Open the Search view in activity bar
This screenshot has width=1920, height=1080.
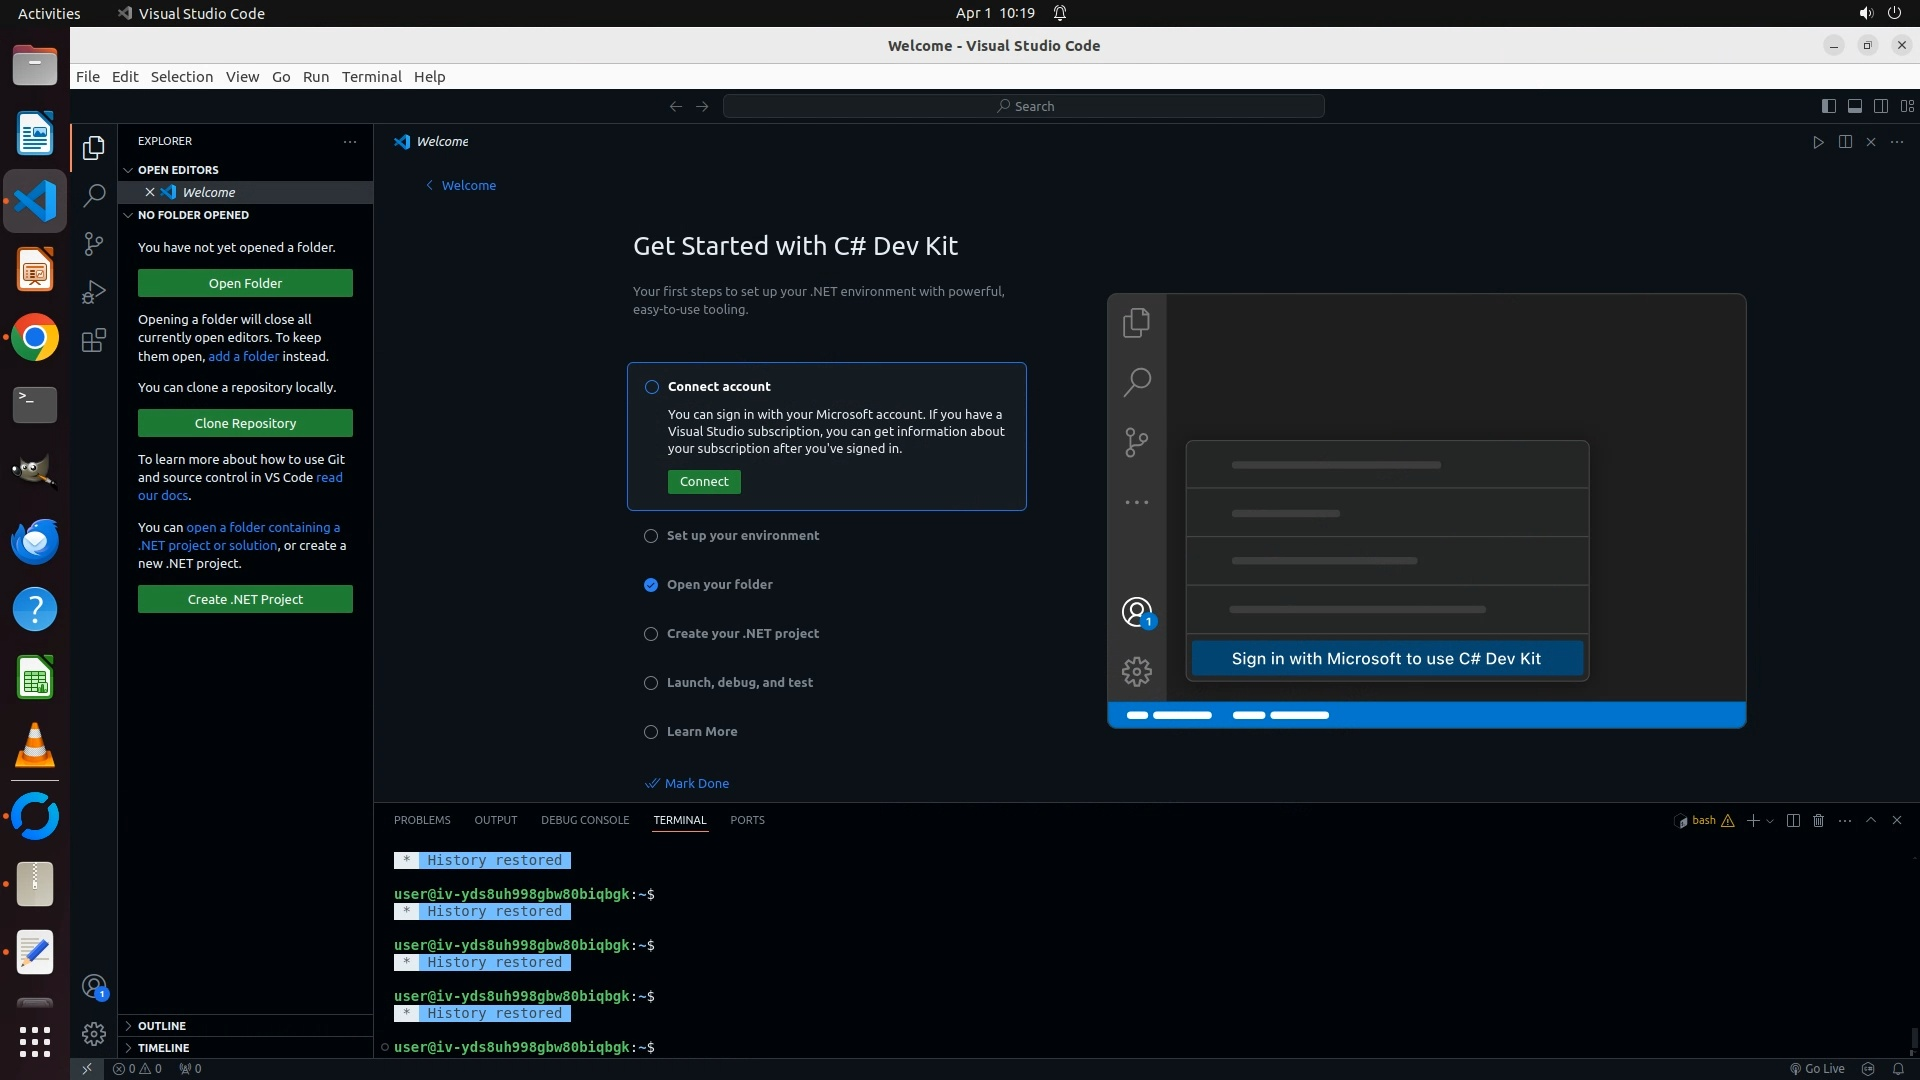click(94, 196)
